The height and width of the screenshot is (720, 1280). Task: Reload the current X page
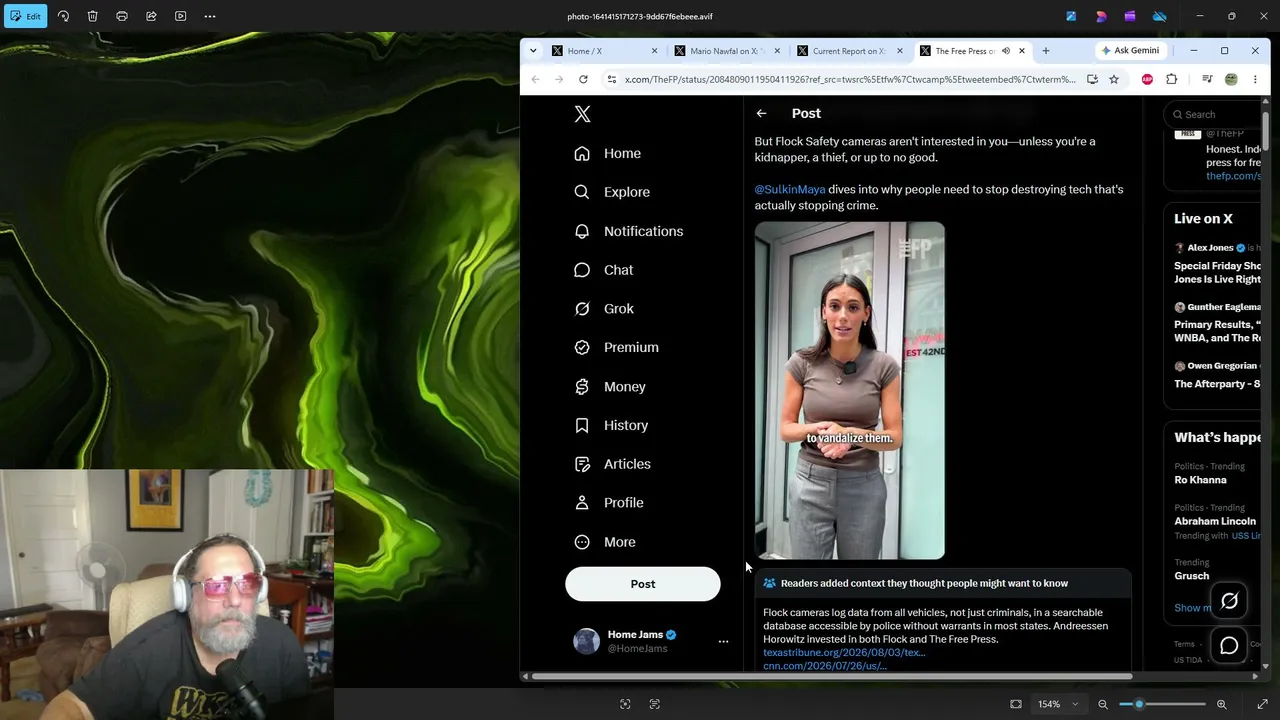click(x=583, y=79)
